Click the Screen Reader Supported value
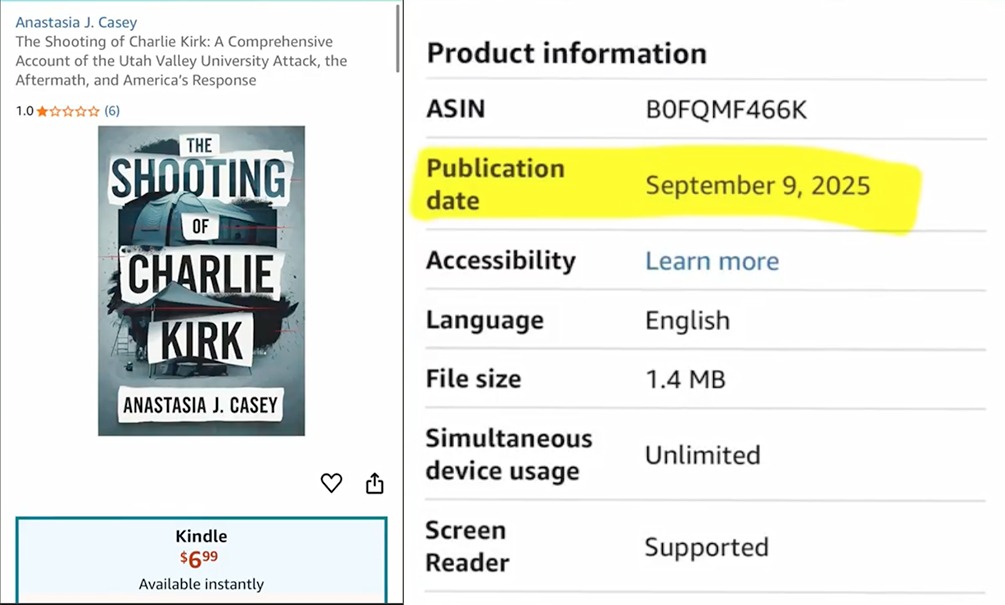1005x605 pixels. point(706,547)
